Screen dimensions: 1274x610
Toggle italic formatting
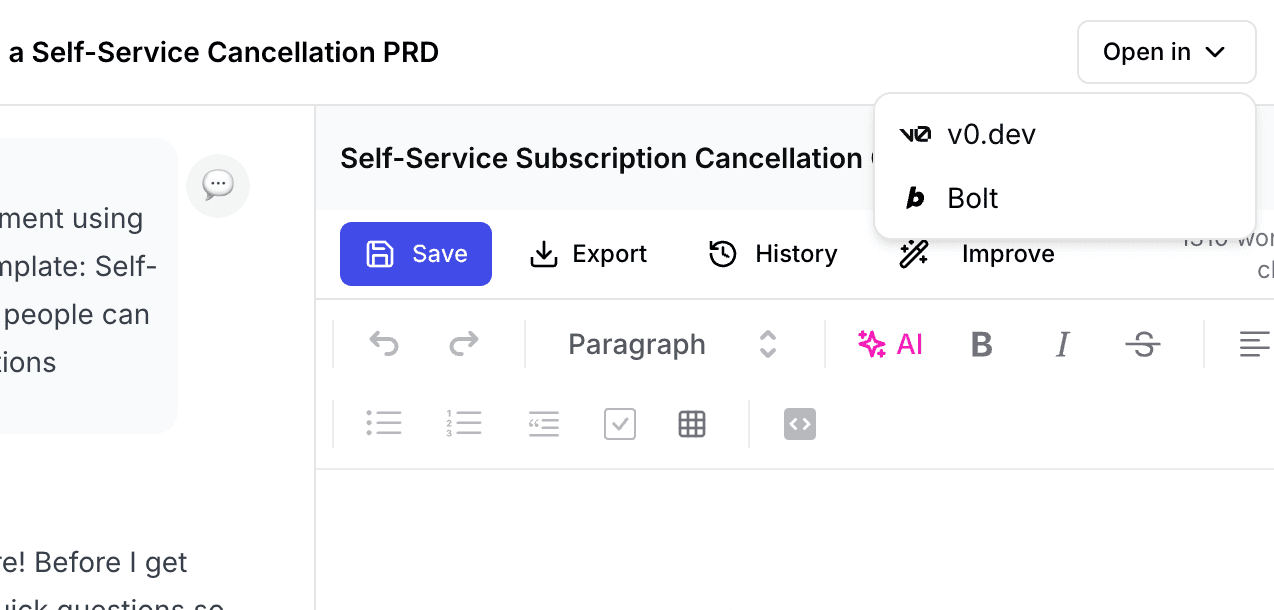pyautogui.click(x=1062, y=344)
